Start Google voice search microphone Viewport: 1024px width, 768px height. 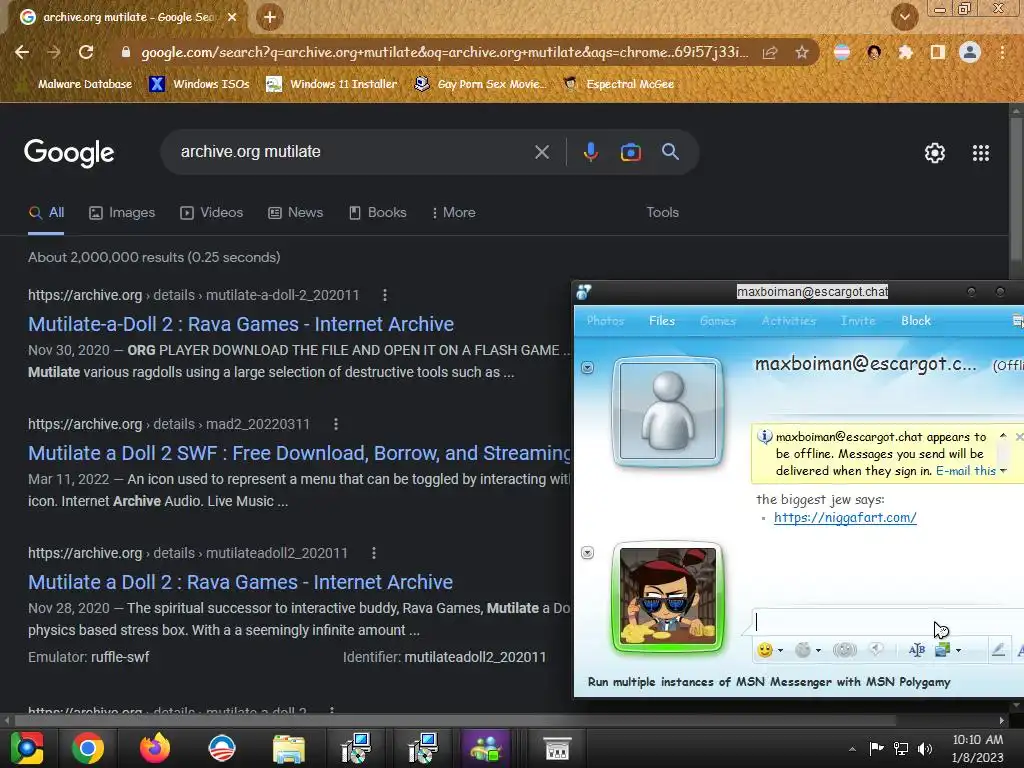pos(590,152)
